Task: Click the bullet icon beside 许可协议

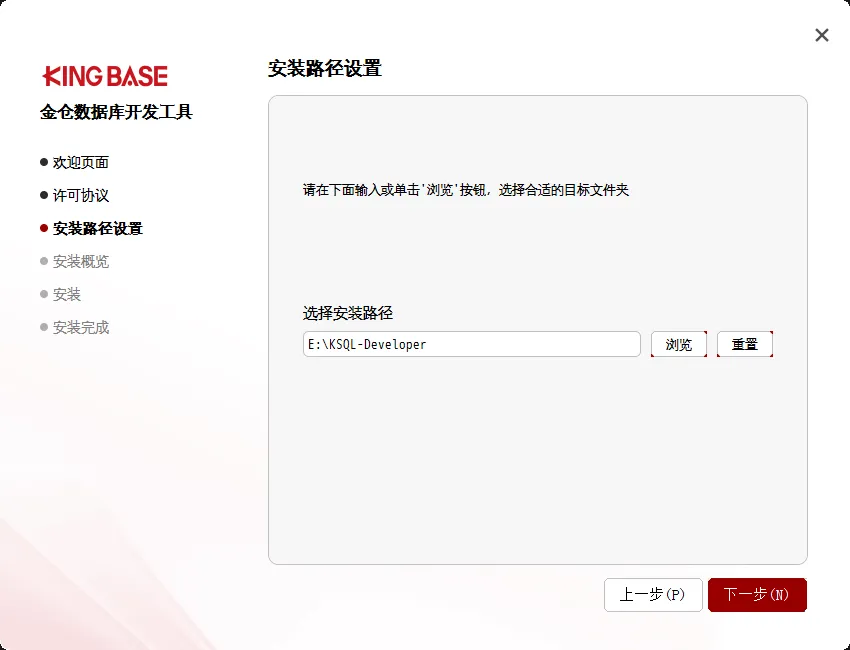Action: (42, 195)
